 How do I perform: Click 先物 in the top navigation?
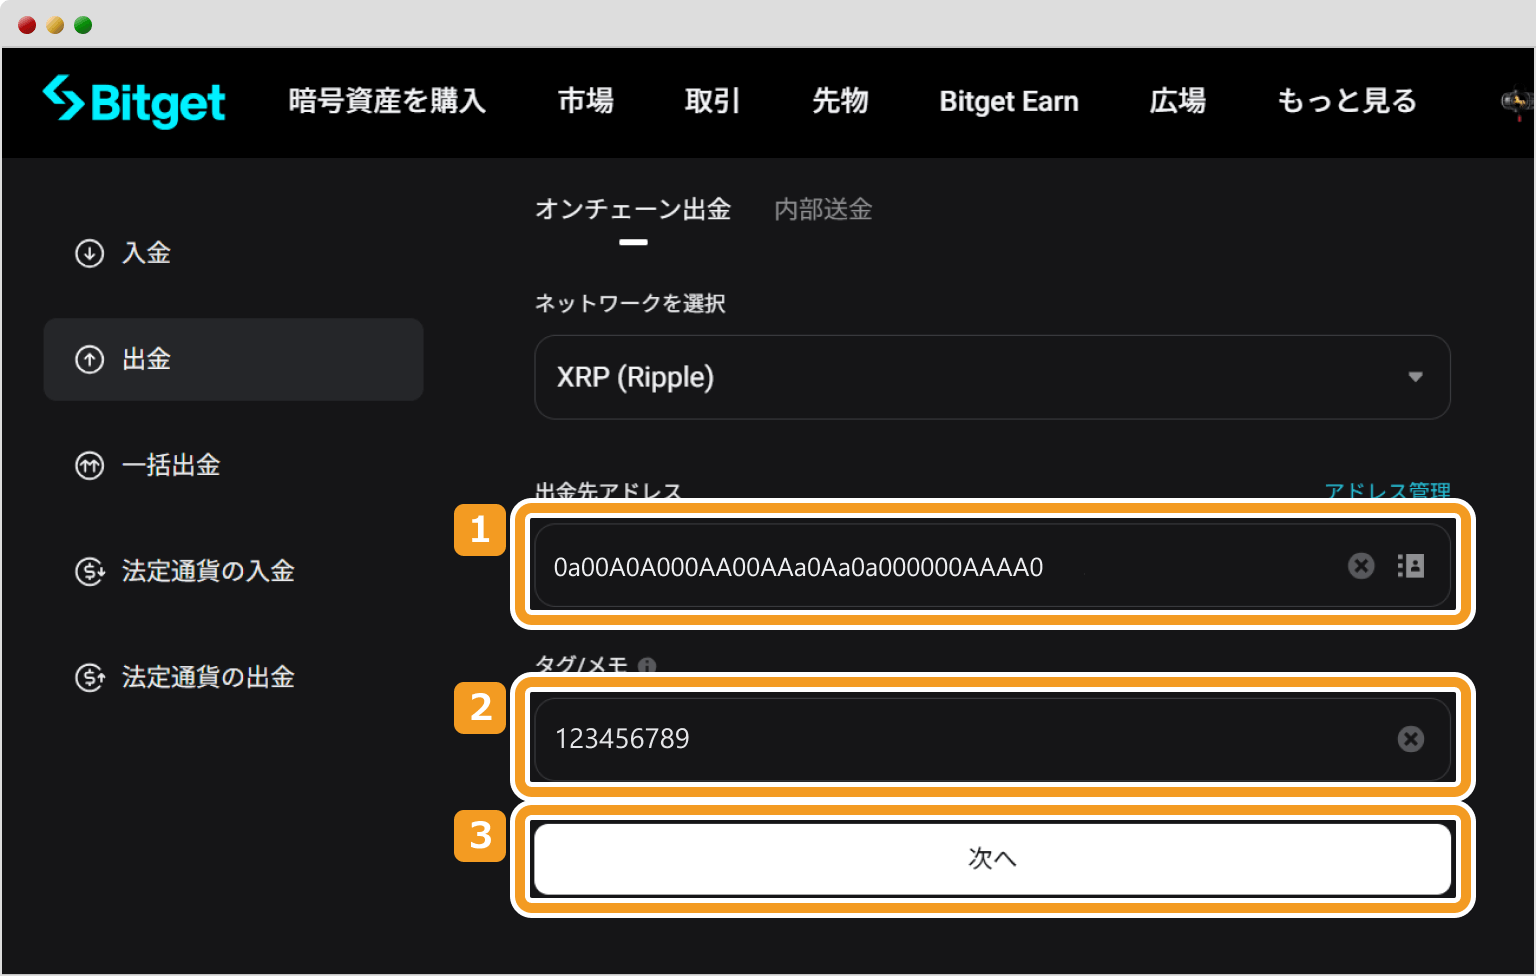(841, 101)
